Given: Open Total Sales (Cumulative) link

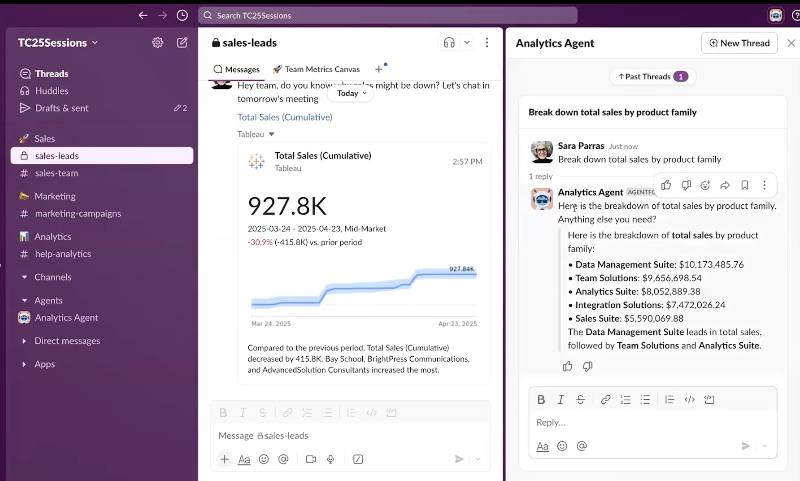Looking at the screenshot, I should point(285,117).
